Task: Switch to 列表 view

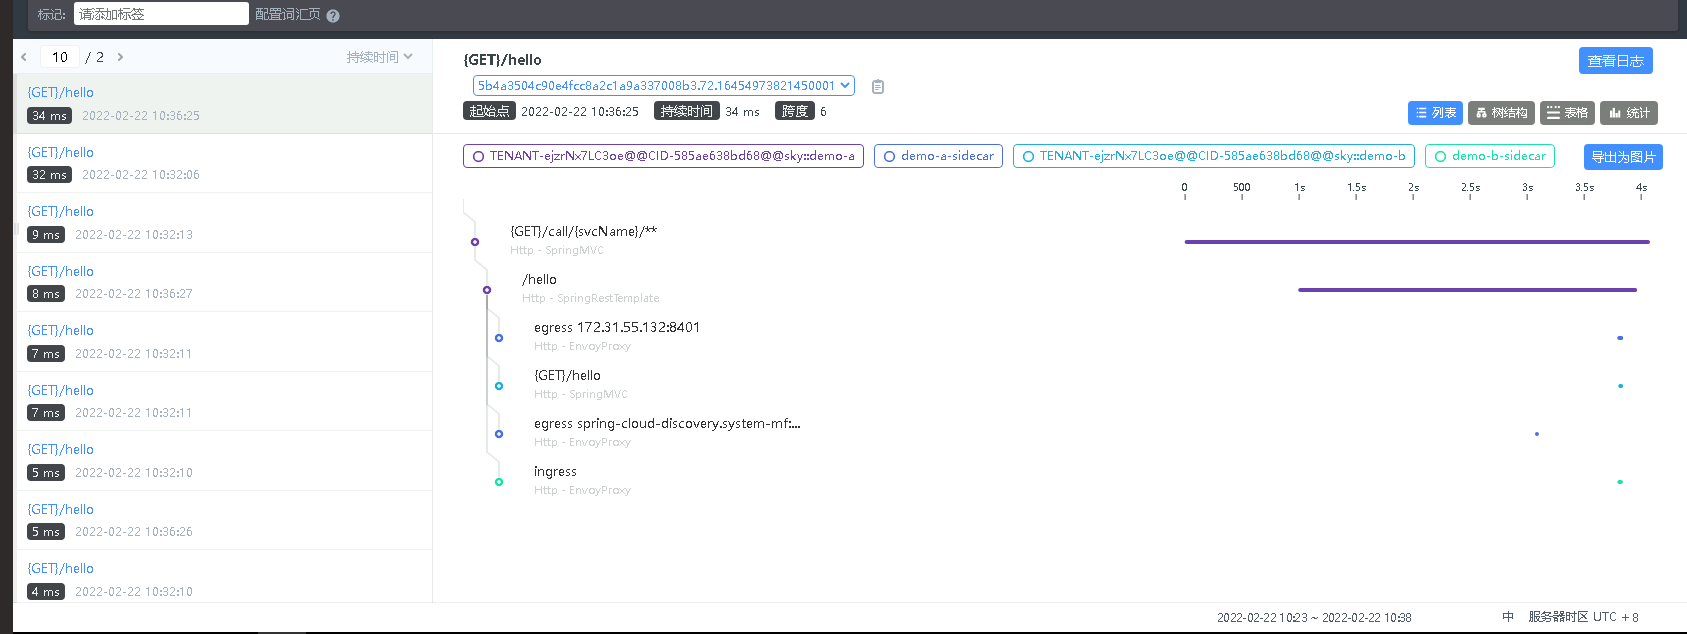Action: [x=1435, y=113]
